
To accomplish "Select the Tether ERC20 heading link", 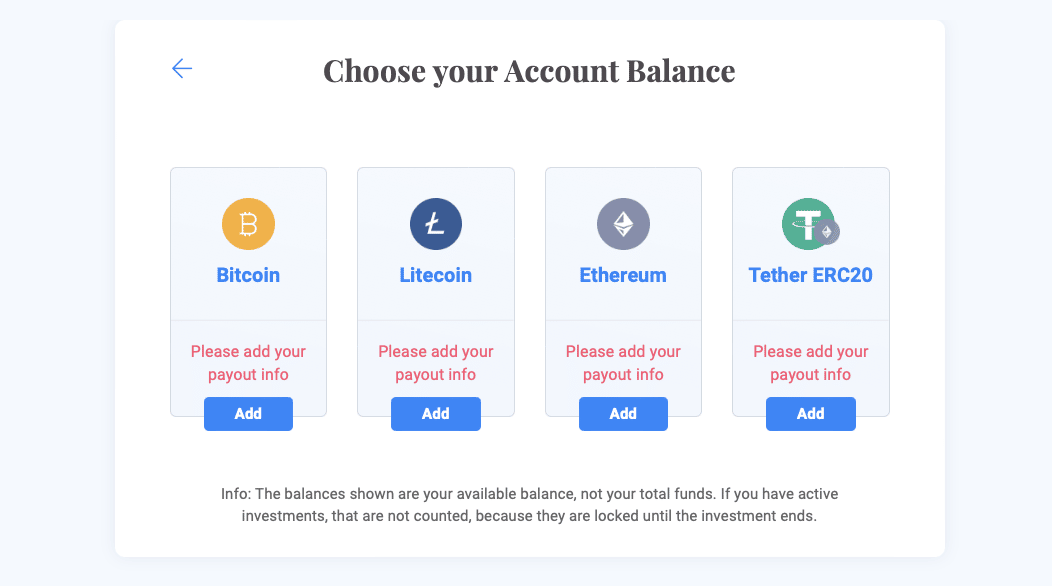I will coord(810,275).
